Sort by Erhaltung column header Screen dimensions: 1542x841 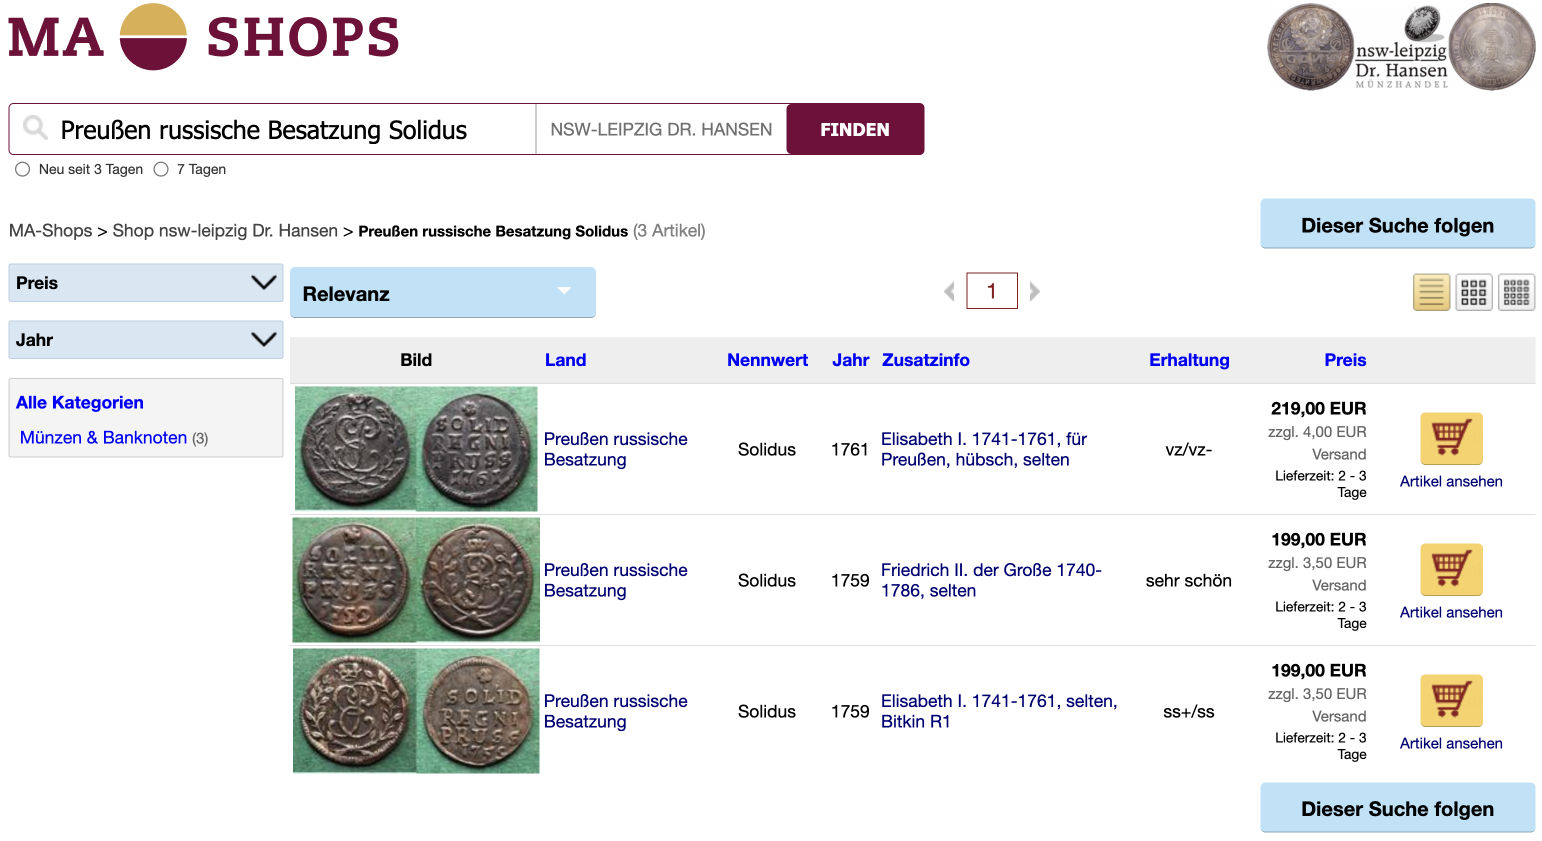(x=1189, y=360)
